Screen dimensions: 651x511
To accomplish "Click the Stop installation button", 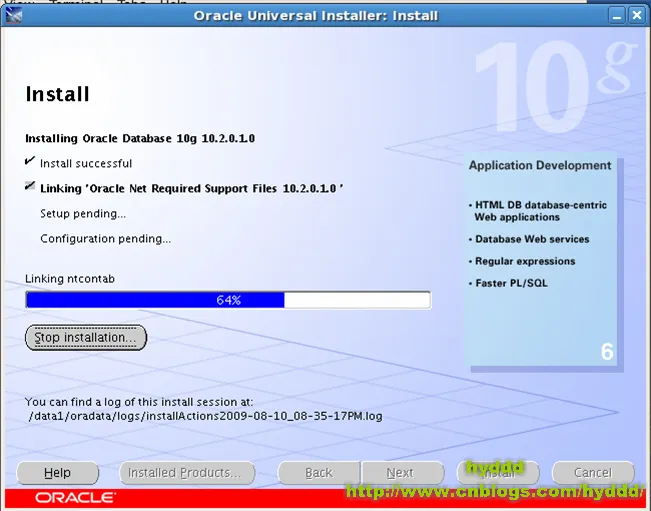I will pos(86,337).
